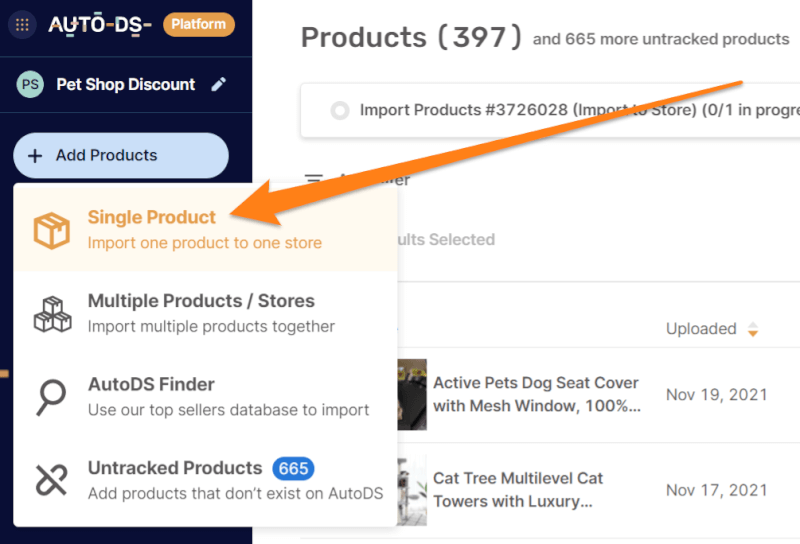
Task: Select AutoDS Finder menu entry
Action: point(151,384)
